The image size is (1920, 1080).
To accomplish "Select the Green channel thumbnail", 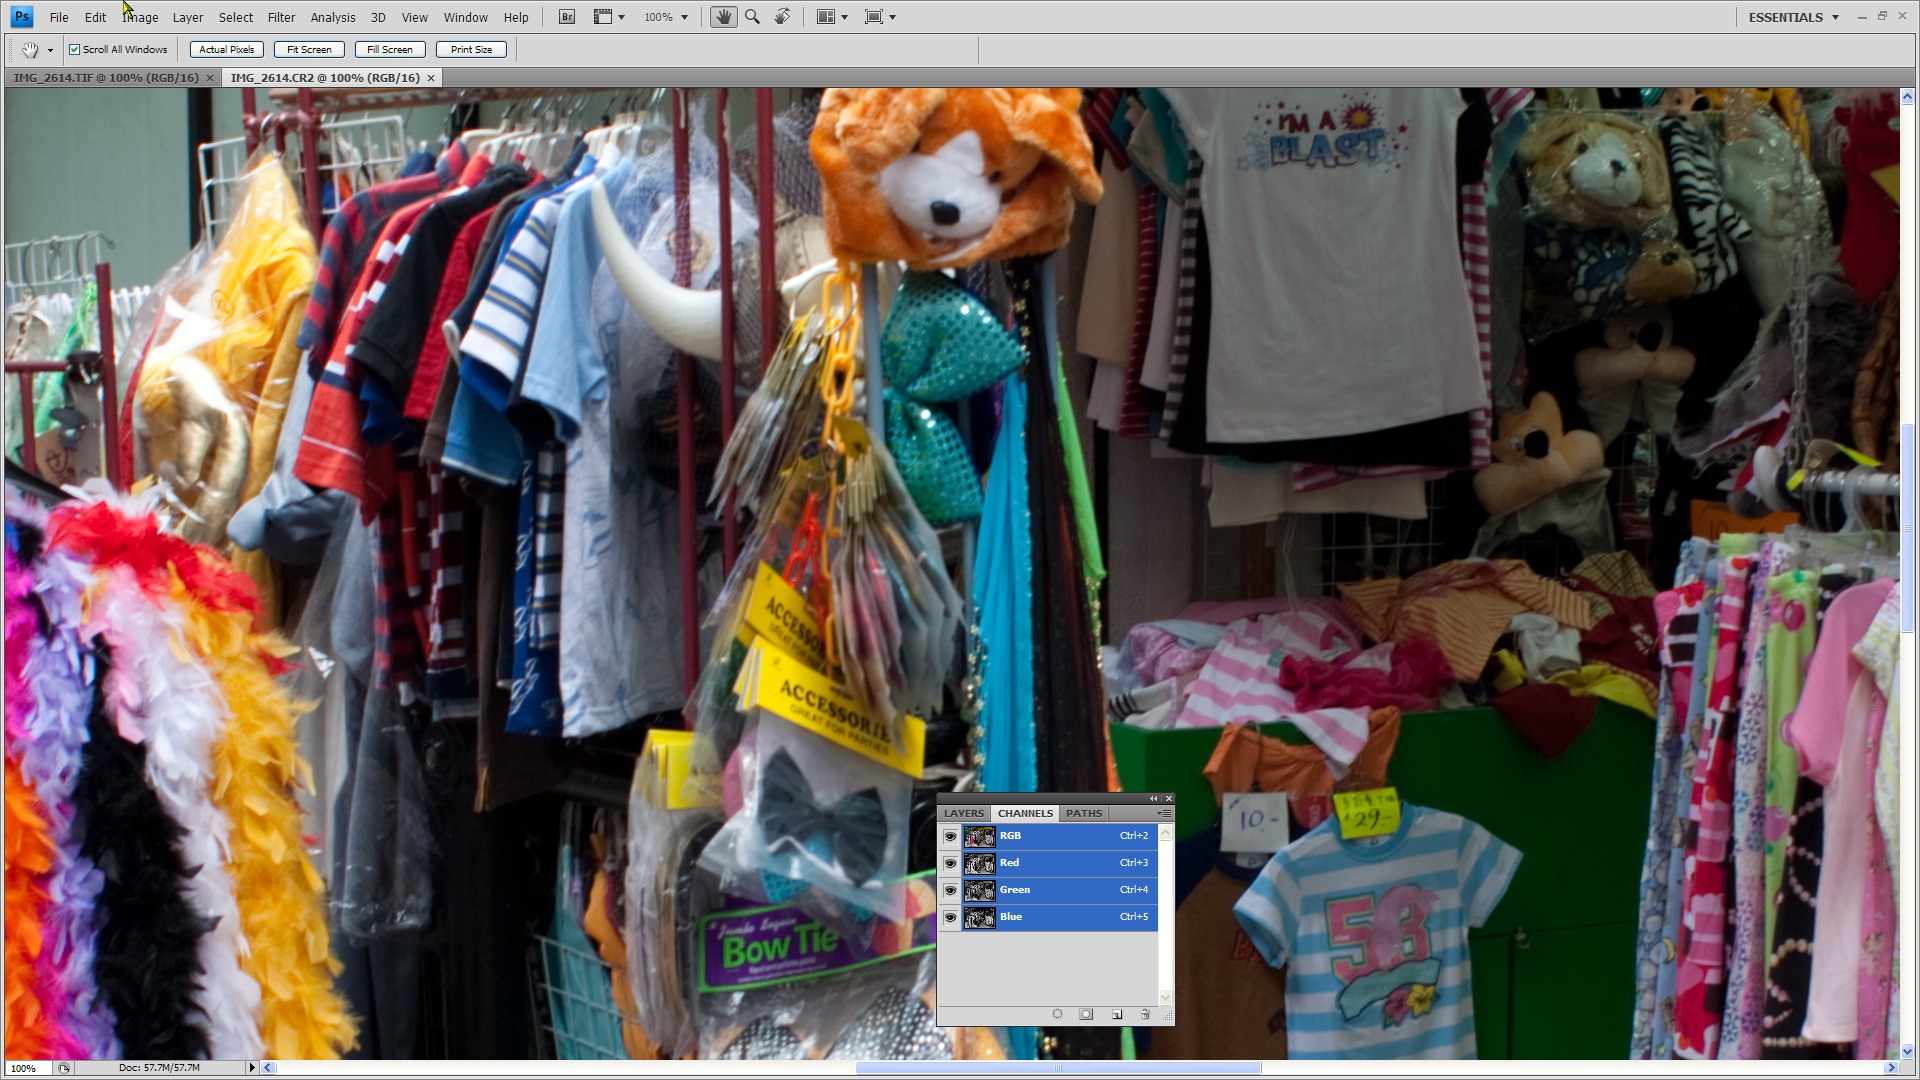I will pos(979,890).
